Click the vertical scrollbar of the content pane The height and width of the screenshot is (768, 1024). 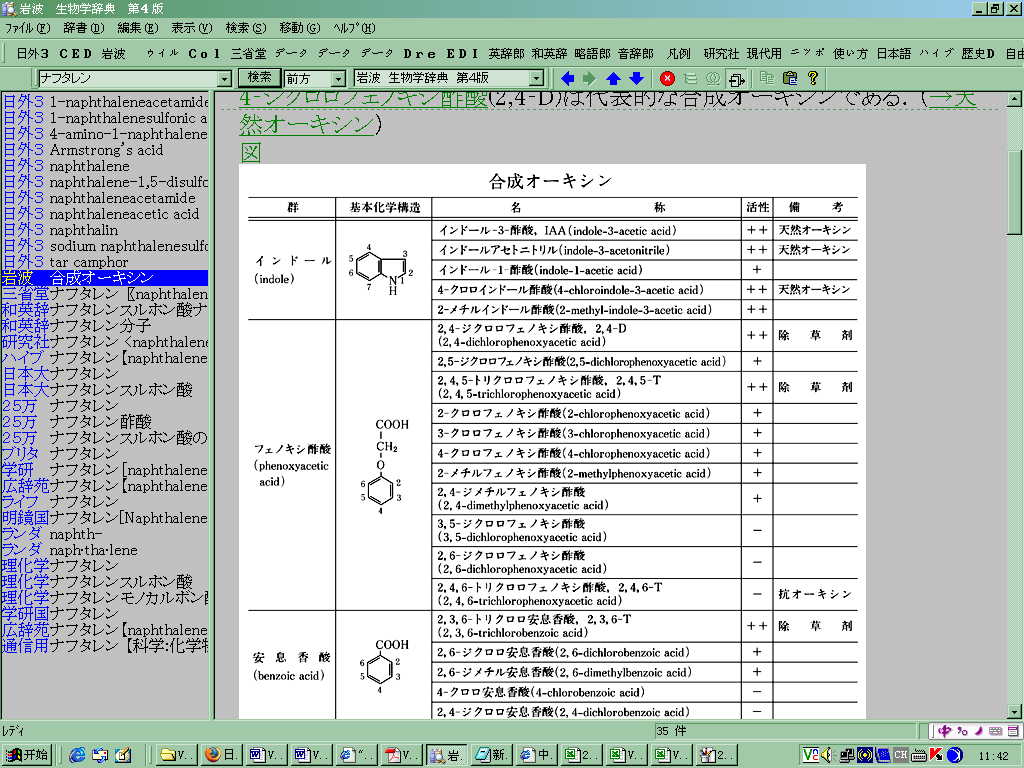pos(1015,400)
